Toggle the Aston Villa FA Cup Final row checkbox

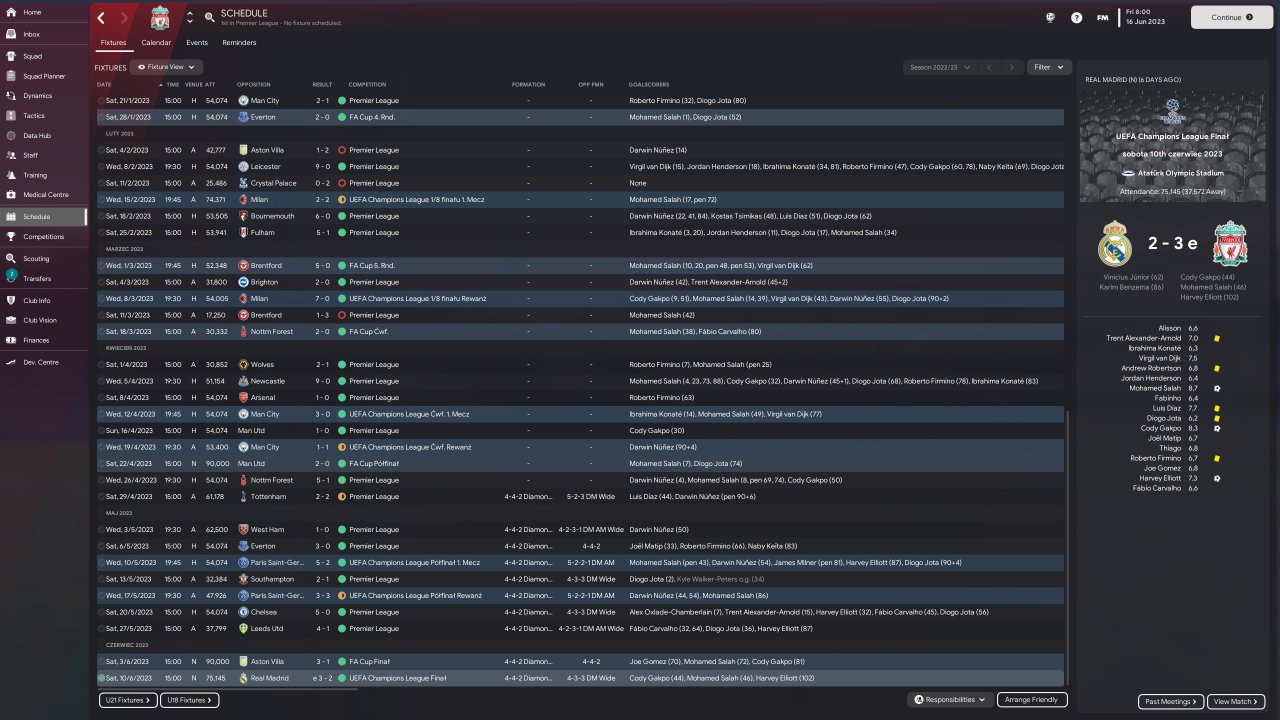101,661
